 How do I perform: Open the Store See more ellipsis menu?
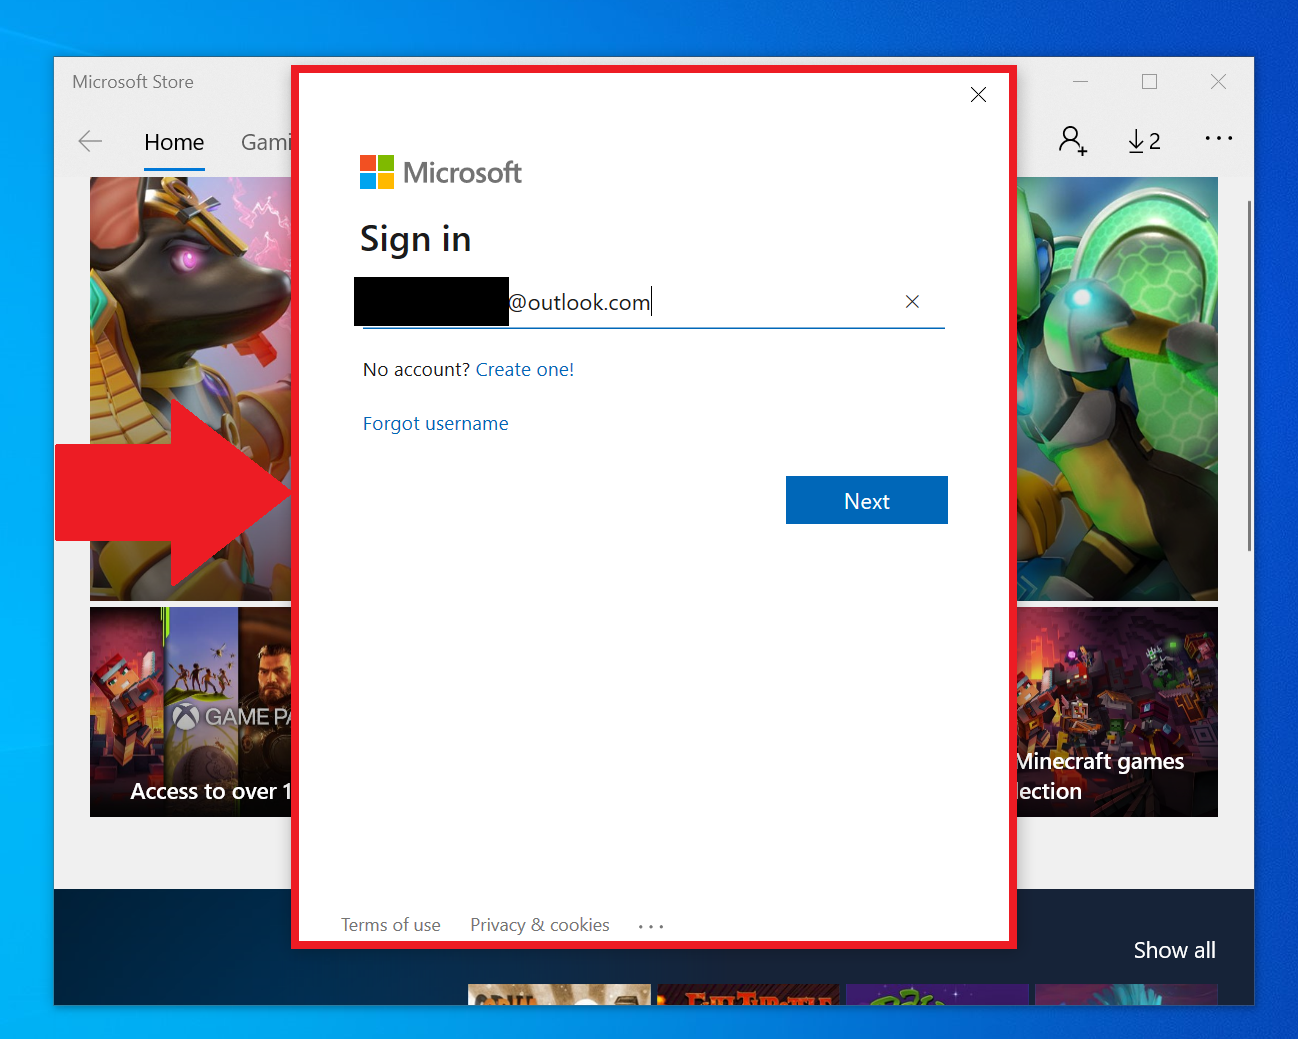[x=1218, y=138]
